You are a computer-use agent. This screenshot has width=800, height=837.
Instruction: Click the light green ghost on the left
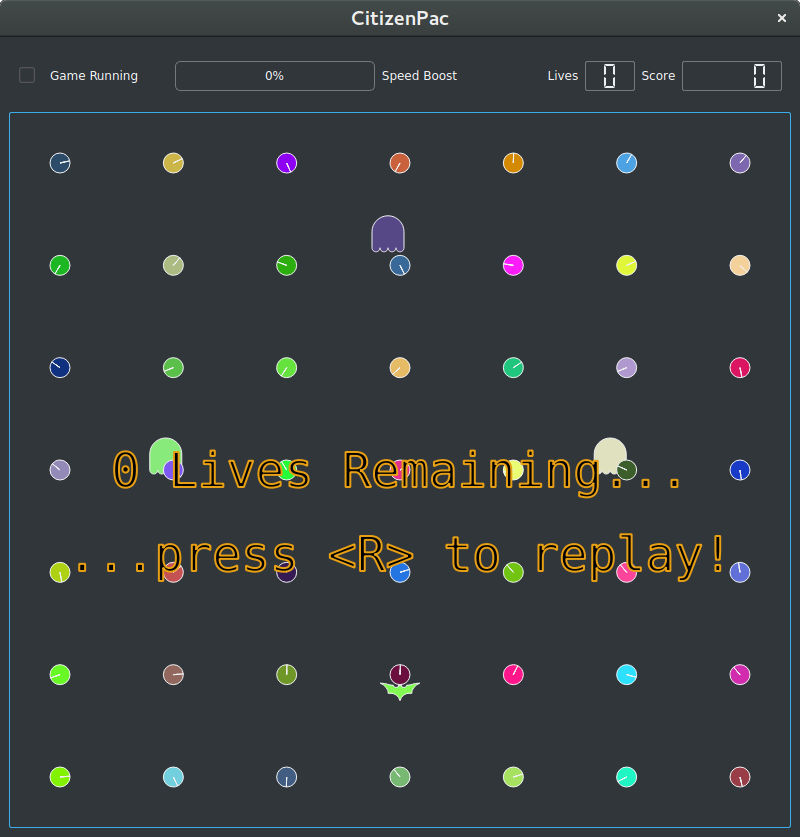point(165,455)
